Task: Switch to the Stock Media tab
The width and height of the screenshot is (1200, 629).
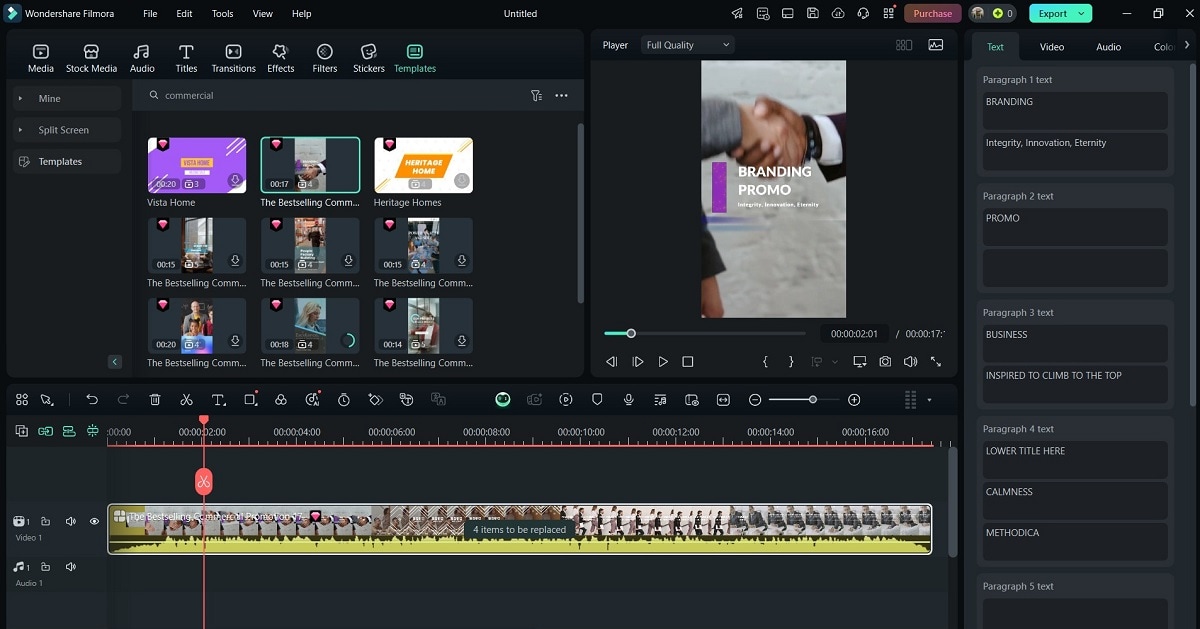Action: [91, 58]
